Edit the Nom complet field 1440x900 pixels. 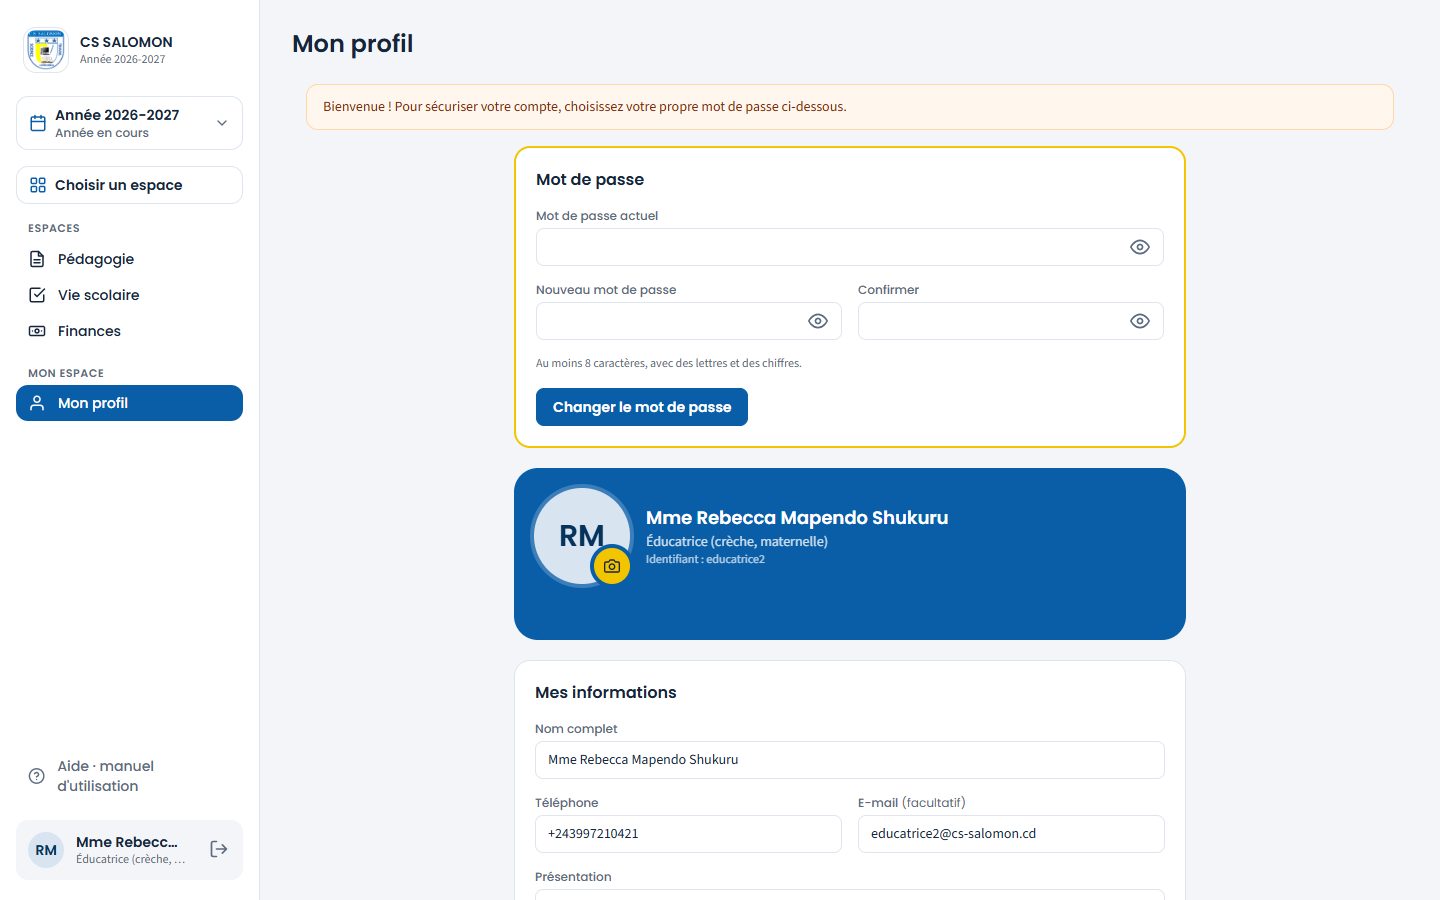tap(849, 760)
